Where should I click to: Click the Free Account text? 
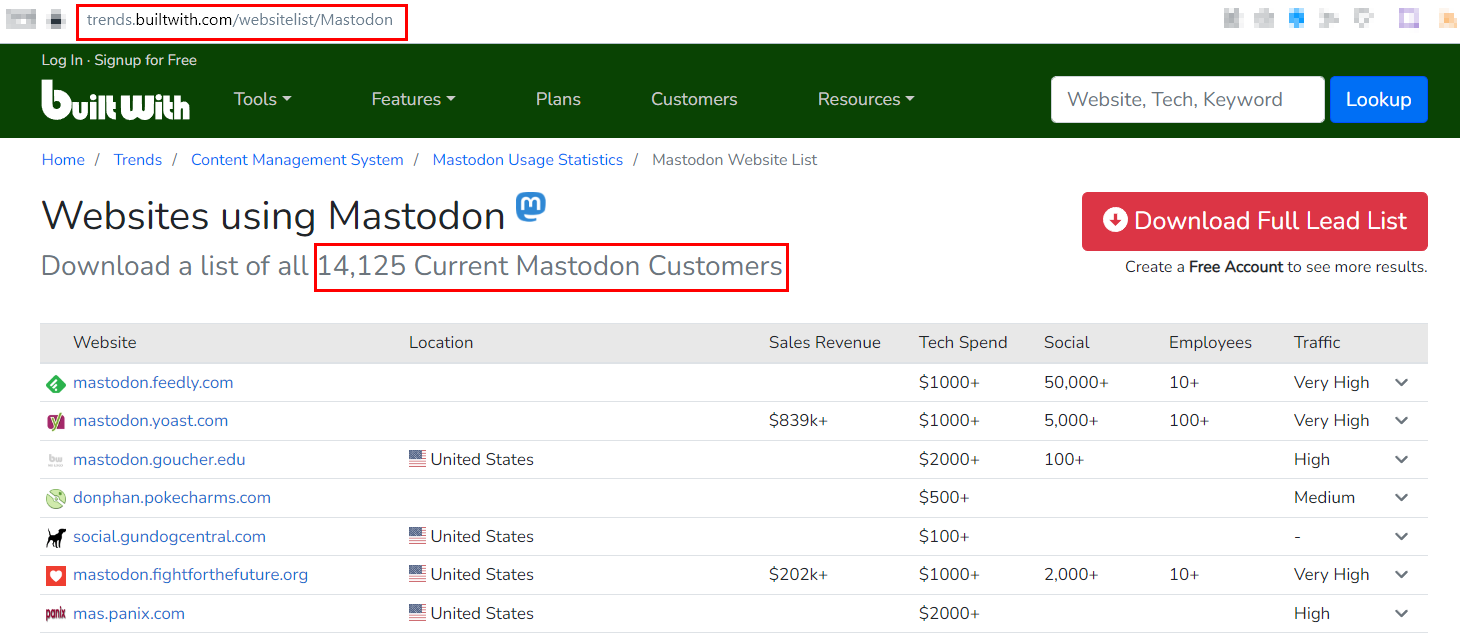click(x=1236, y=267)
